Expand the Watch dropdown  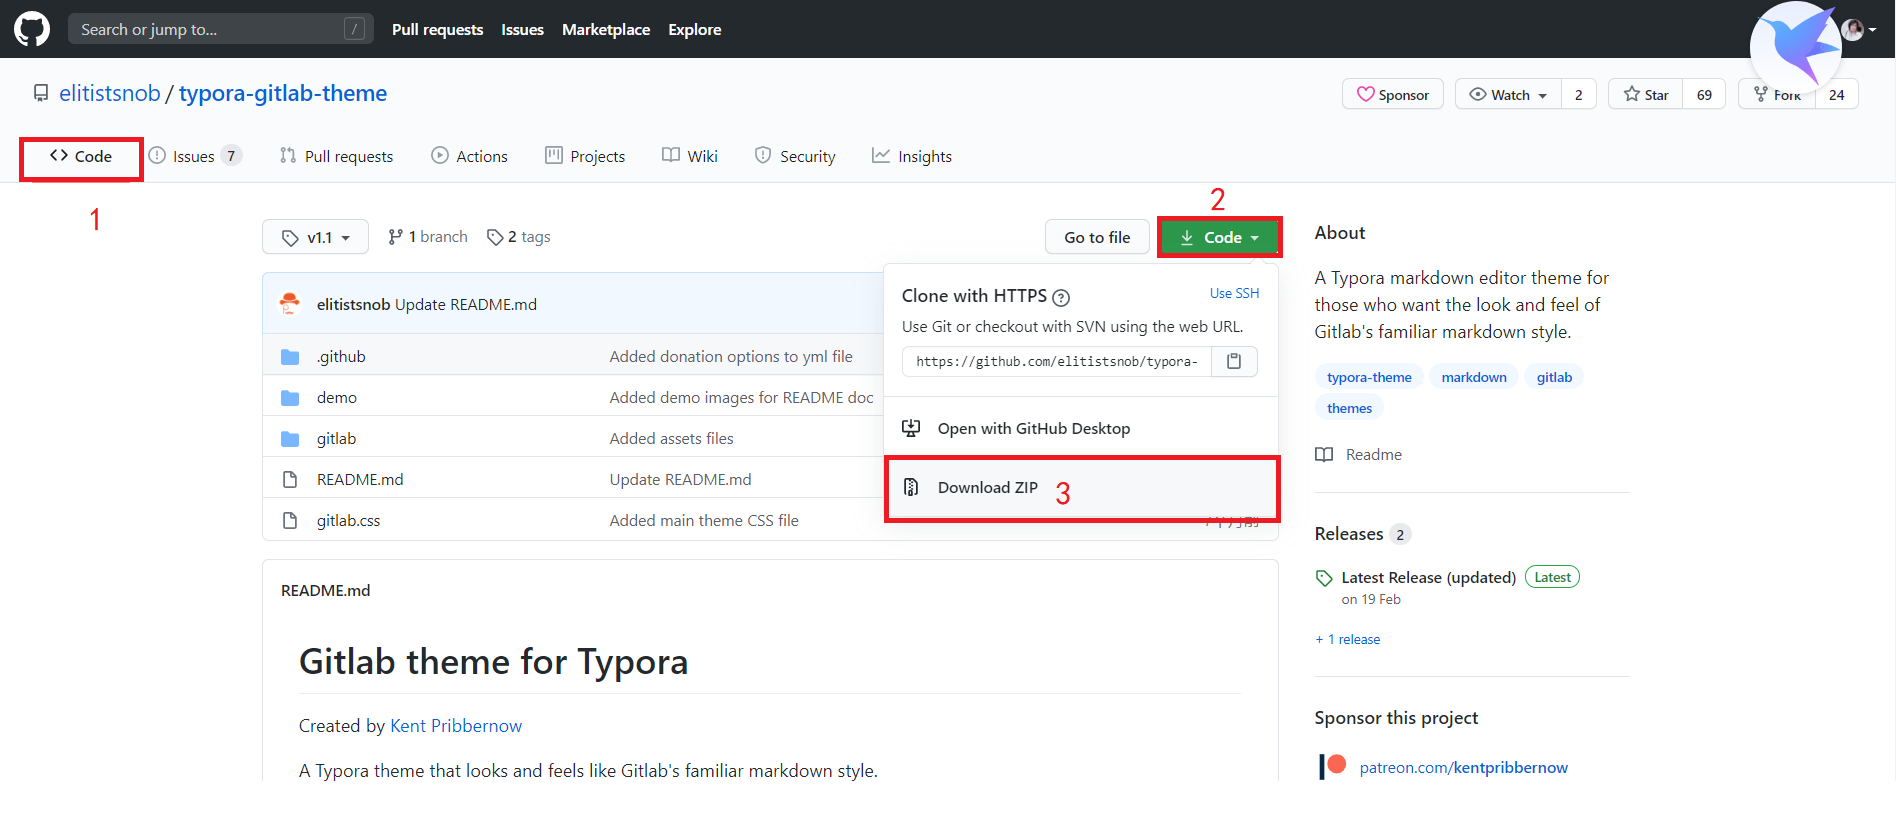tap(1508, 94)
